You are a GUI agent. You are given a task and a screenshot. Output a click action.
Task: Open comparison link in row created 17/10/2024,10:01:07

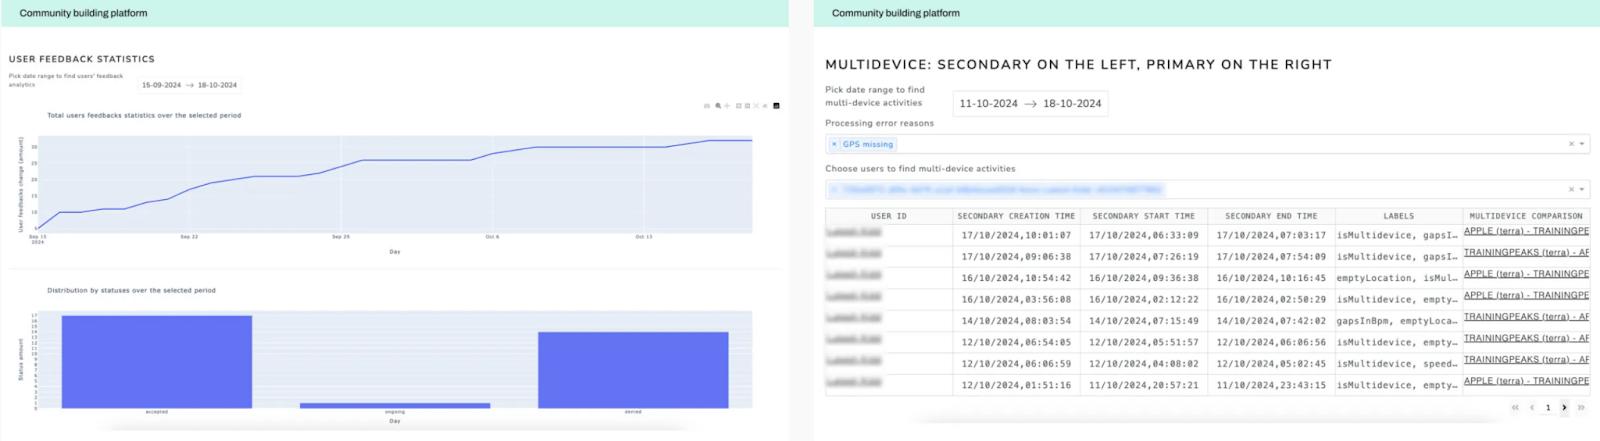(1526, 231)
